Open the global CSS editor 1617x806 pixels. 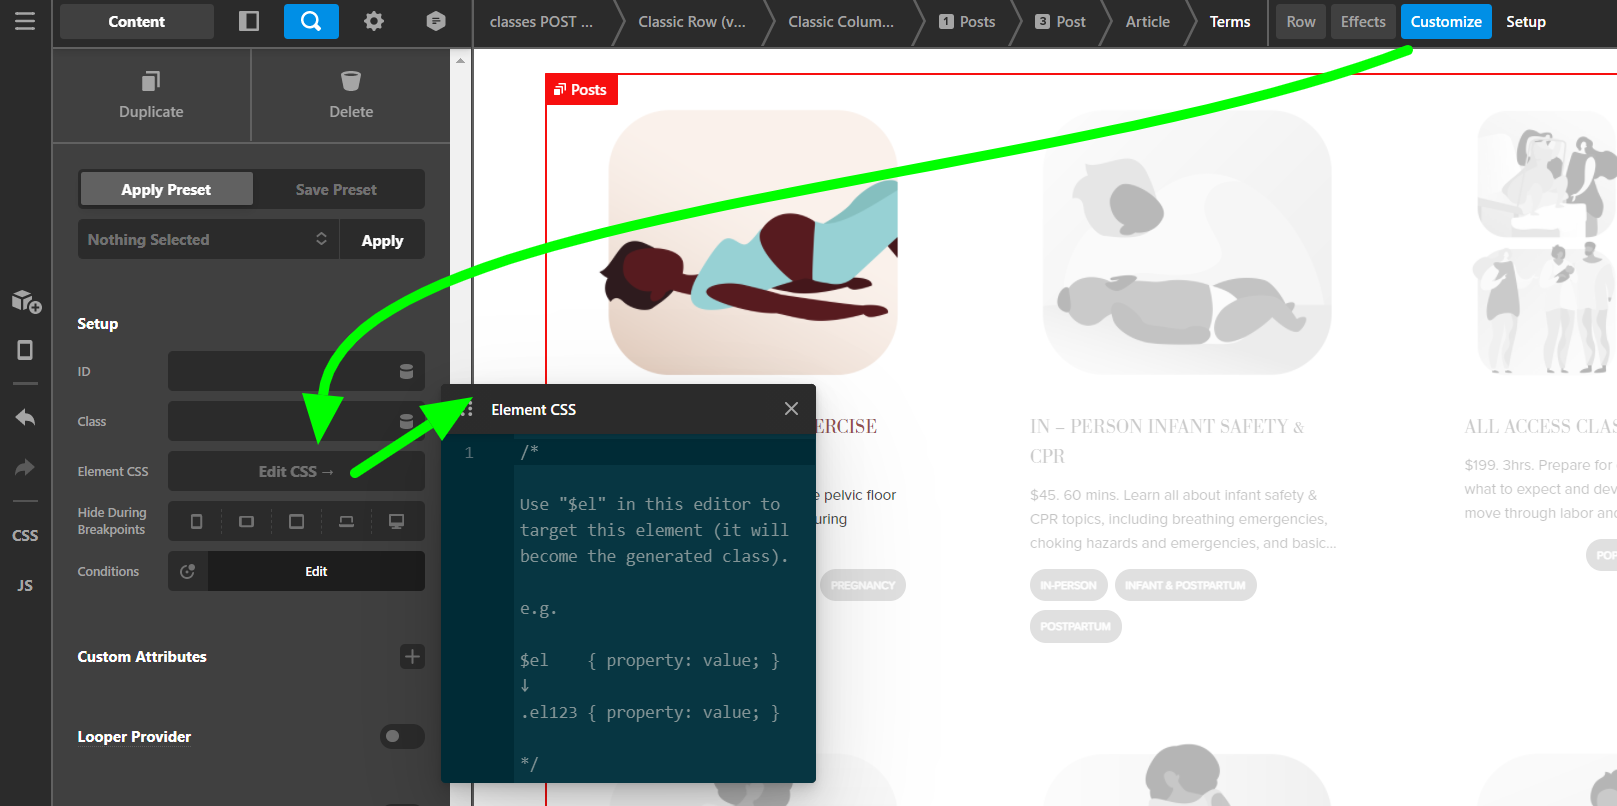(25, 536)
